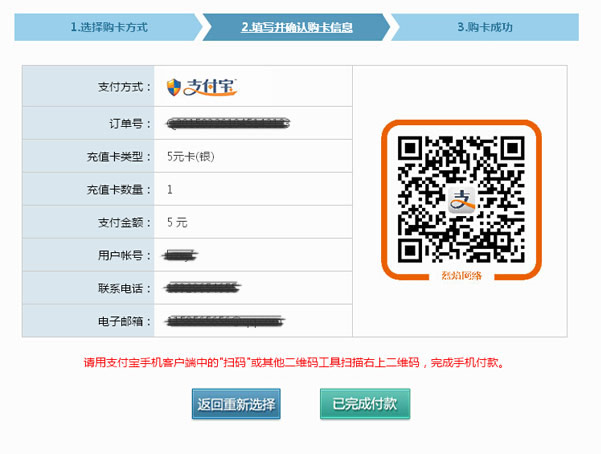Click the redacted 用户帐号 value
601x454 pixels.
(180, 255)
